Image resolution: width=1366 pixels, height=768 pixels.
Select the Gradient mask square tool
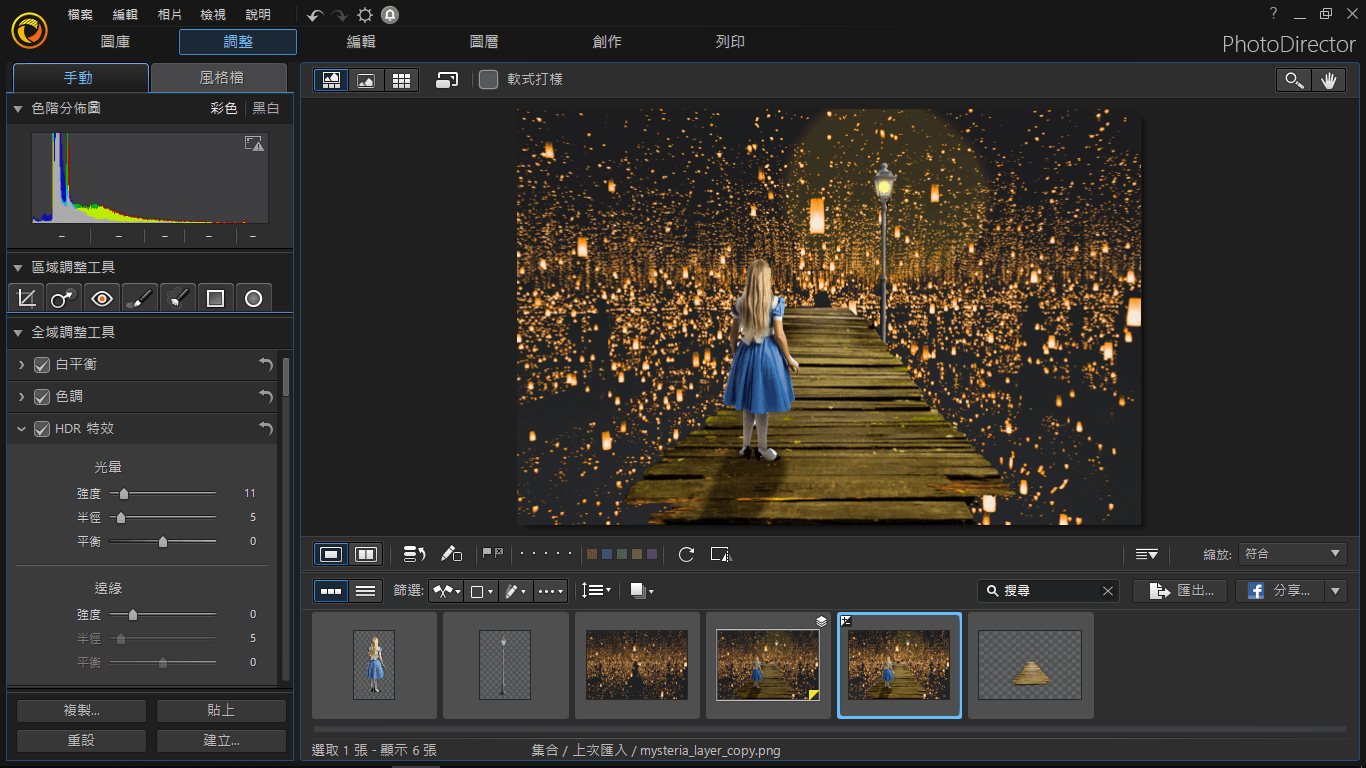(x=215, y=297)
